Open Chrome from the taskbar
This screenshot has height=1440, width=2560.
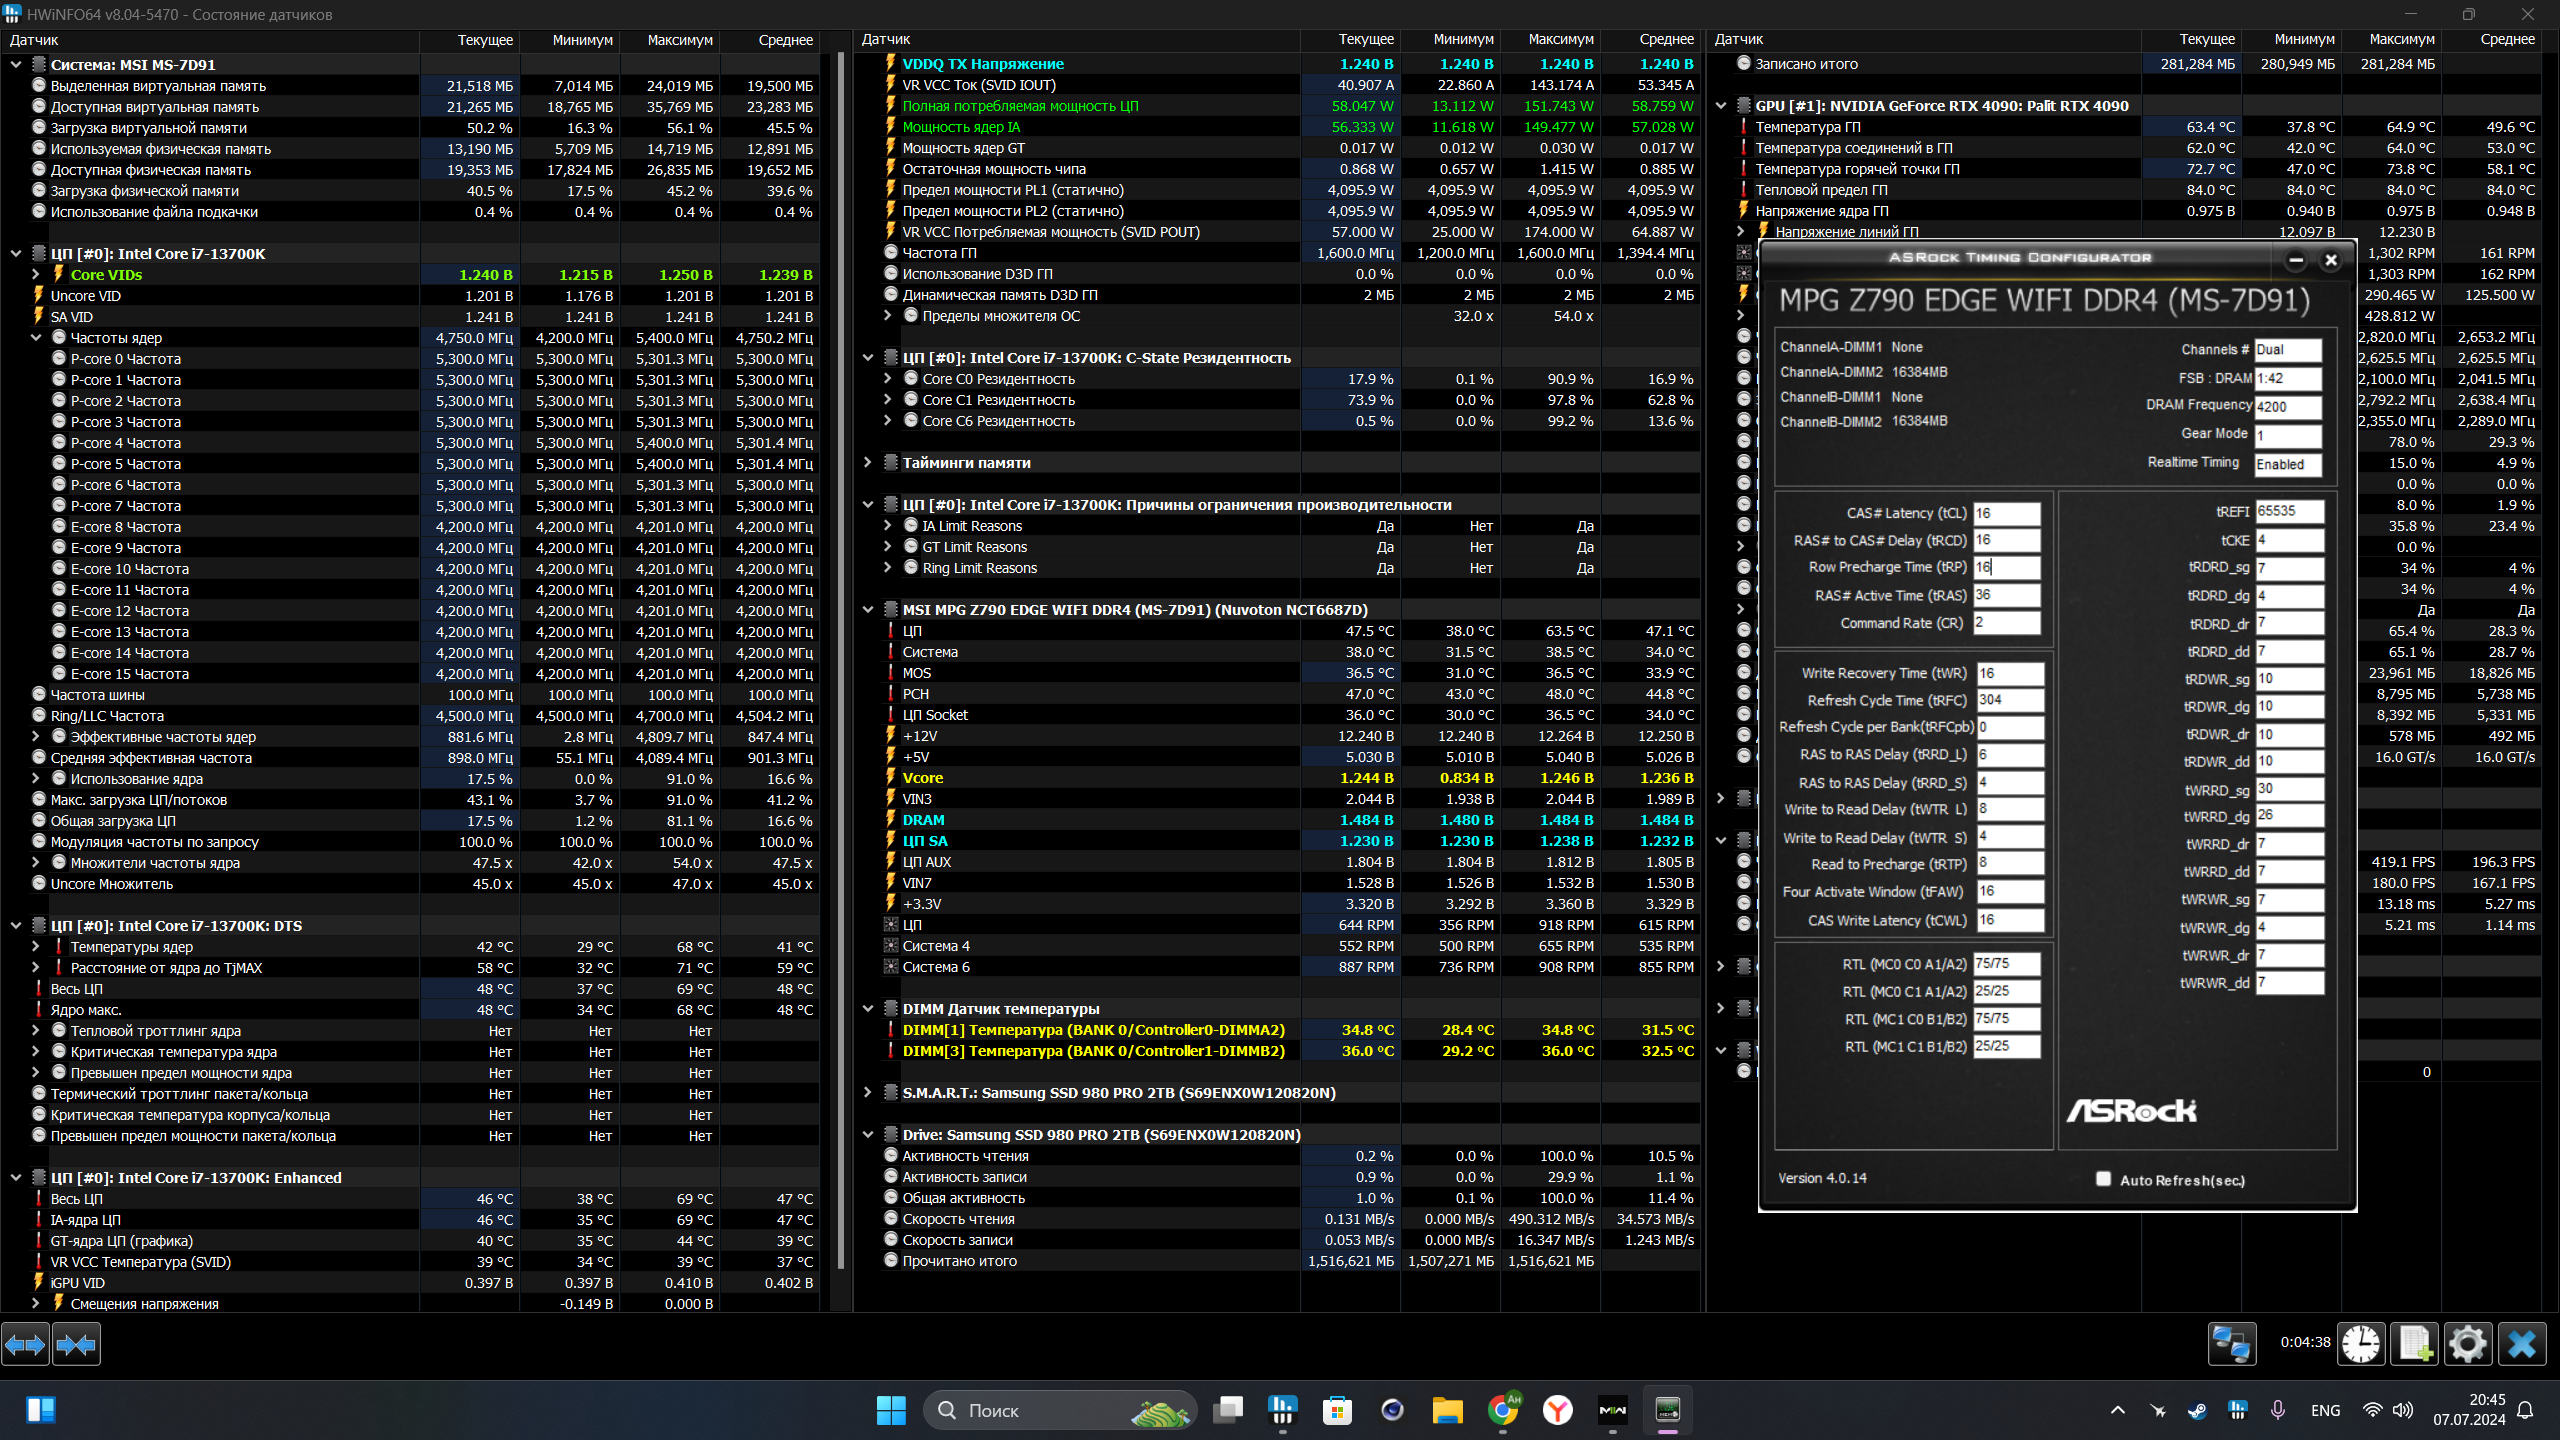tap(1502, 1411)
